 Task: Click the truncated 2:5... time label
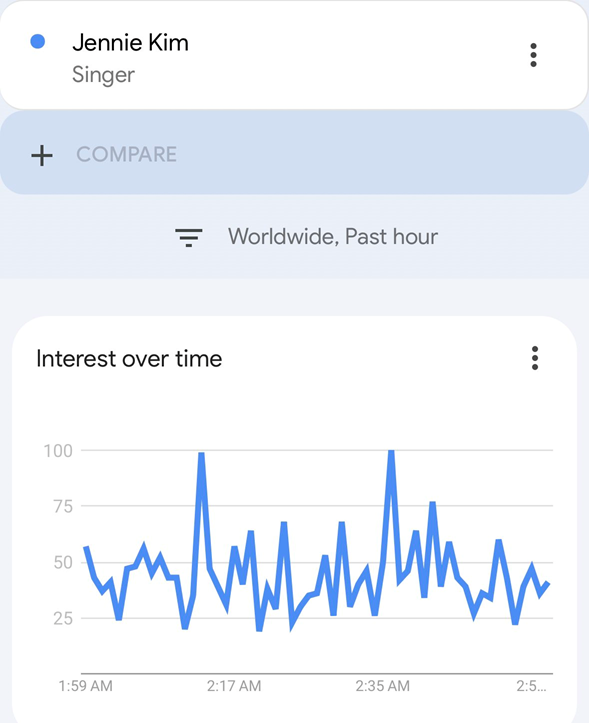coord(531,686)
